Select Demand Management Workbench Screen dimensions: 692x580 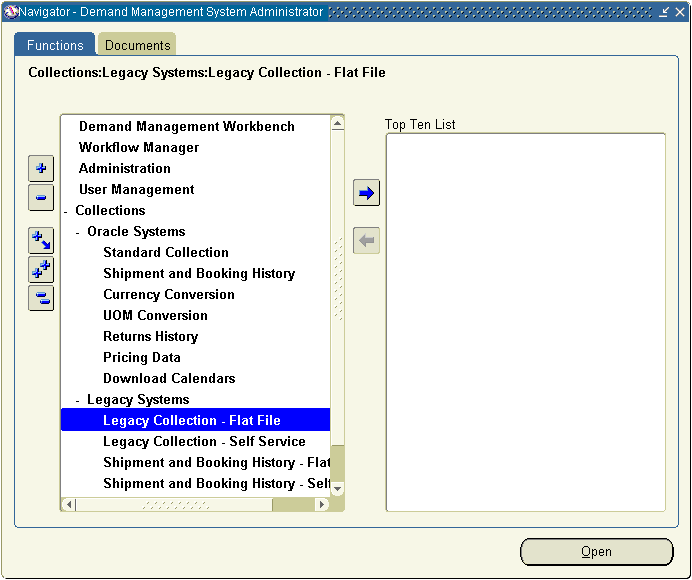[187, 126]
